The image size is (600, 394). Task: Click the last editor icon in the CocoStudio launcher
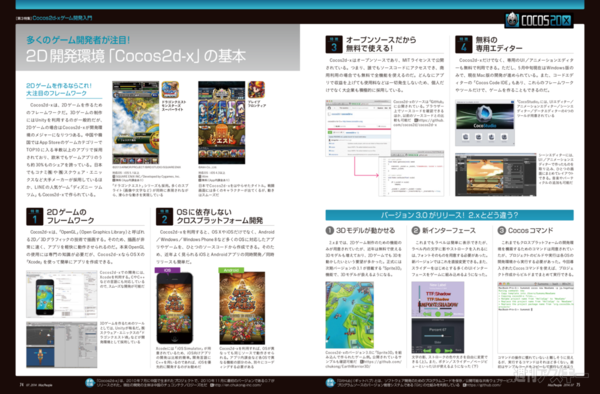[504, 137]
